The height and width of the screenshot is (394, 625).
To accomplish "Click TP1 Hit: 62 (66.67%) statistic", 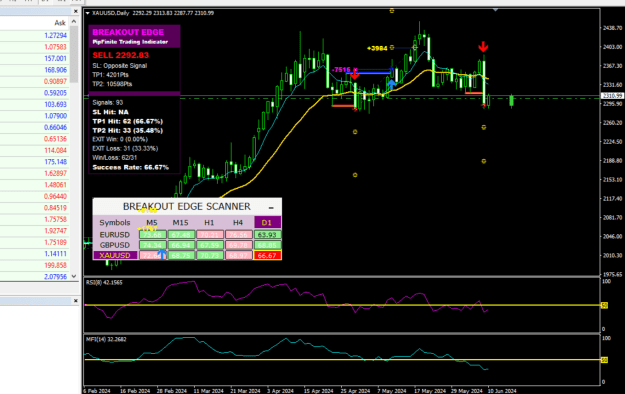I will click(128, 121).
